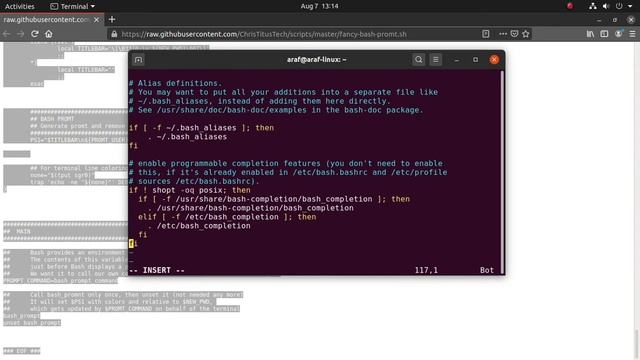640x360 pixels.
Task: Click the ". ~/.bash_aliases" line in vim
Action: (187, 137)
